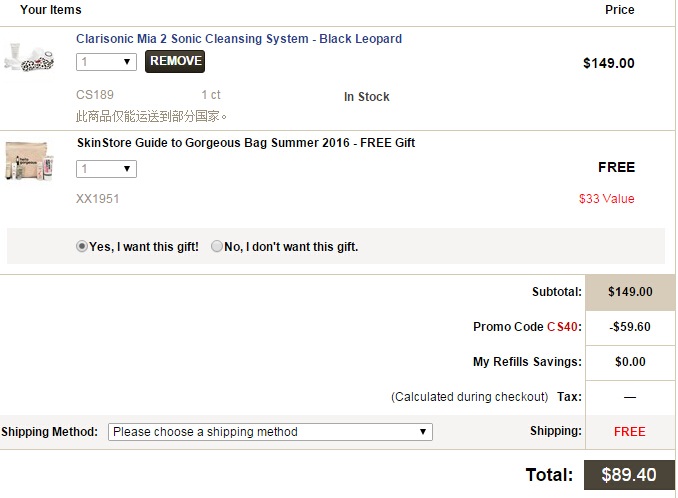Click the CS189 item code
Image resolution: width=678 pixels, height=498 pixels.
pyautogui.click(x=95, y=95)
